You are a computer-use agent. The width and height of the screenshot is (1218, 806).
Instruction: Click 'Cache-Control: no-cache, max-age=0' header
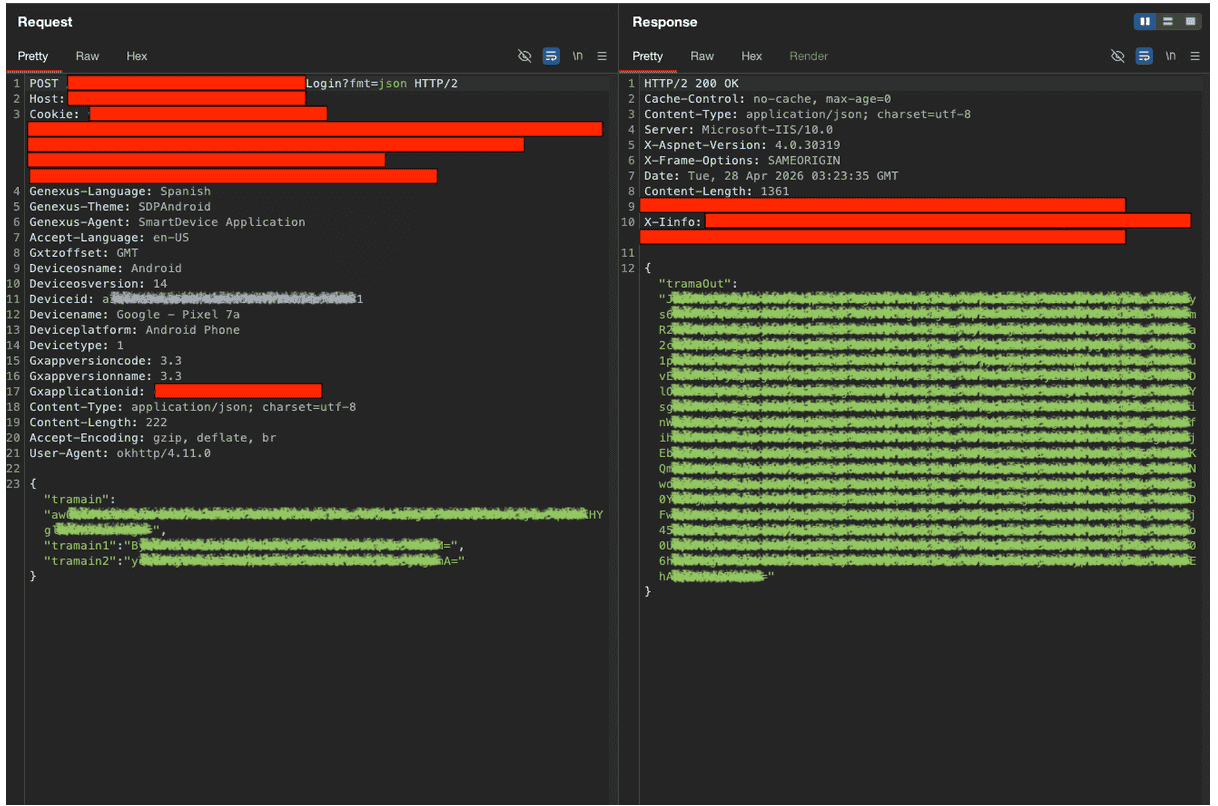point(767,99)
